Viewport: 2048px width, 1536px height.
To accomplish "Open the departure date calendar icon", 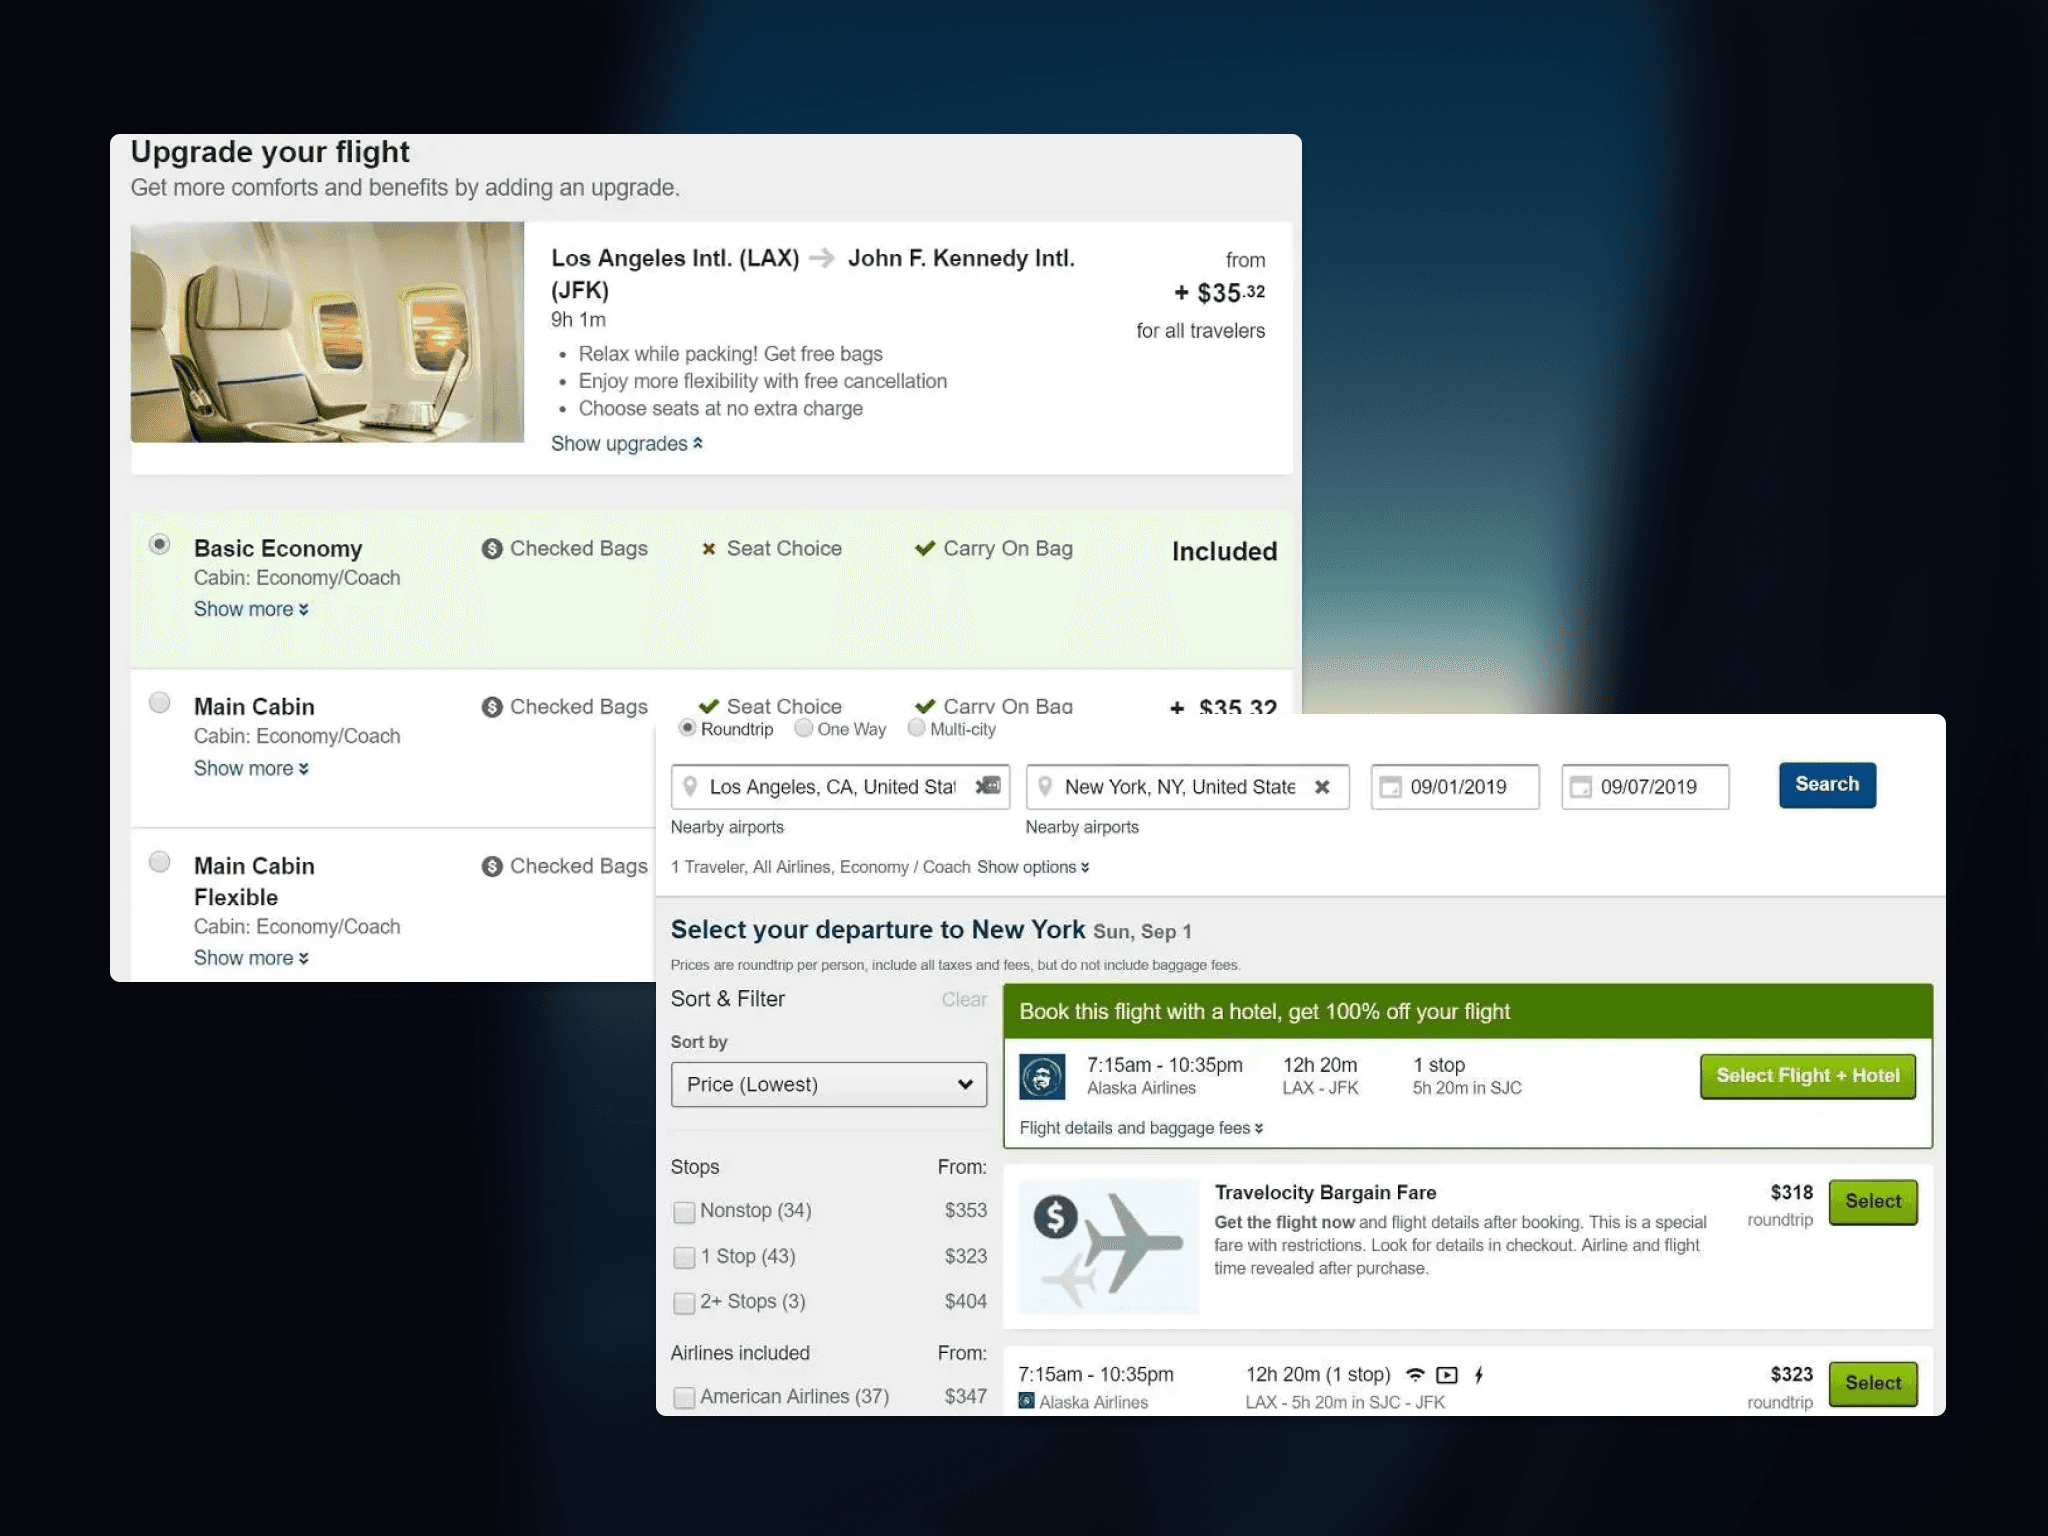I will click(1390, 788).
